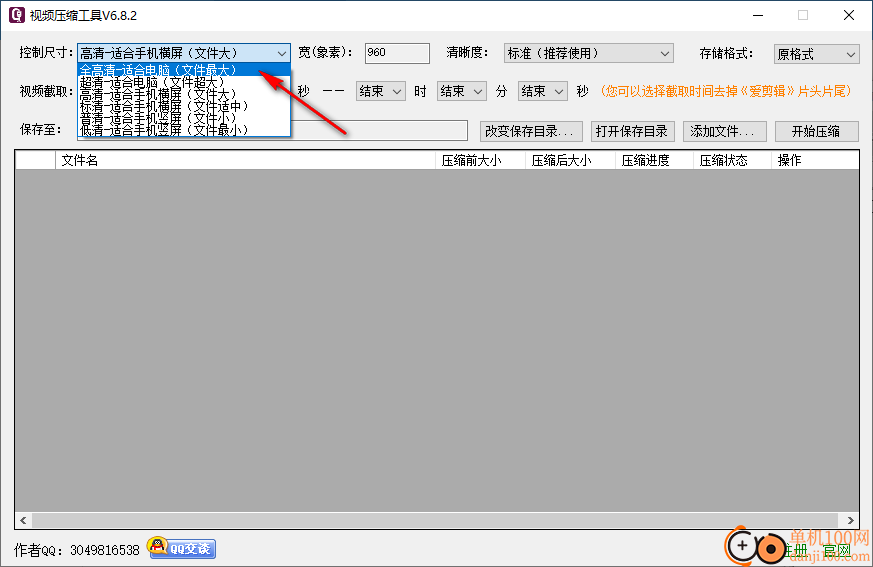Click the 操作 column header
This screenshot has width=873, height=567.
[x=815, y=160]
